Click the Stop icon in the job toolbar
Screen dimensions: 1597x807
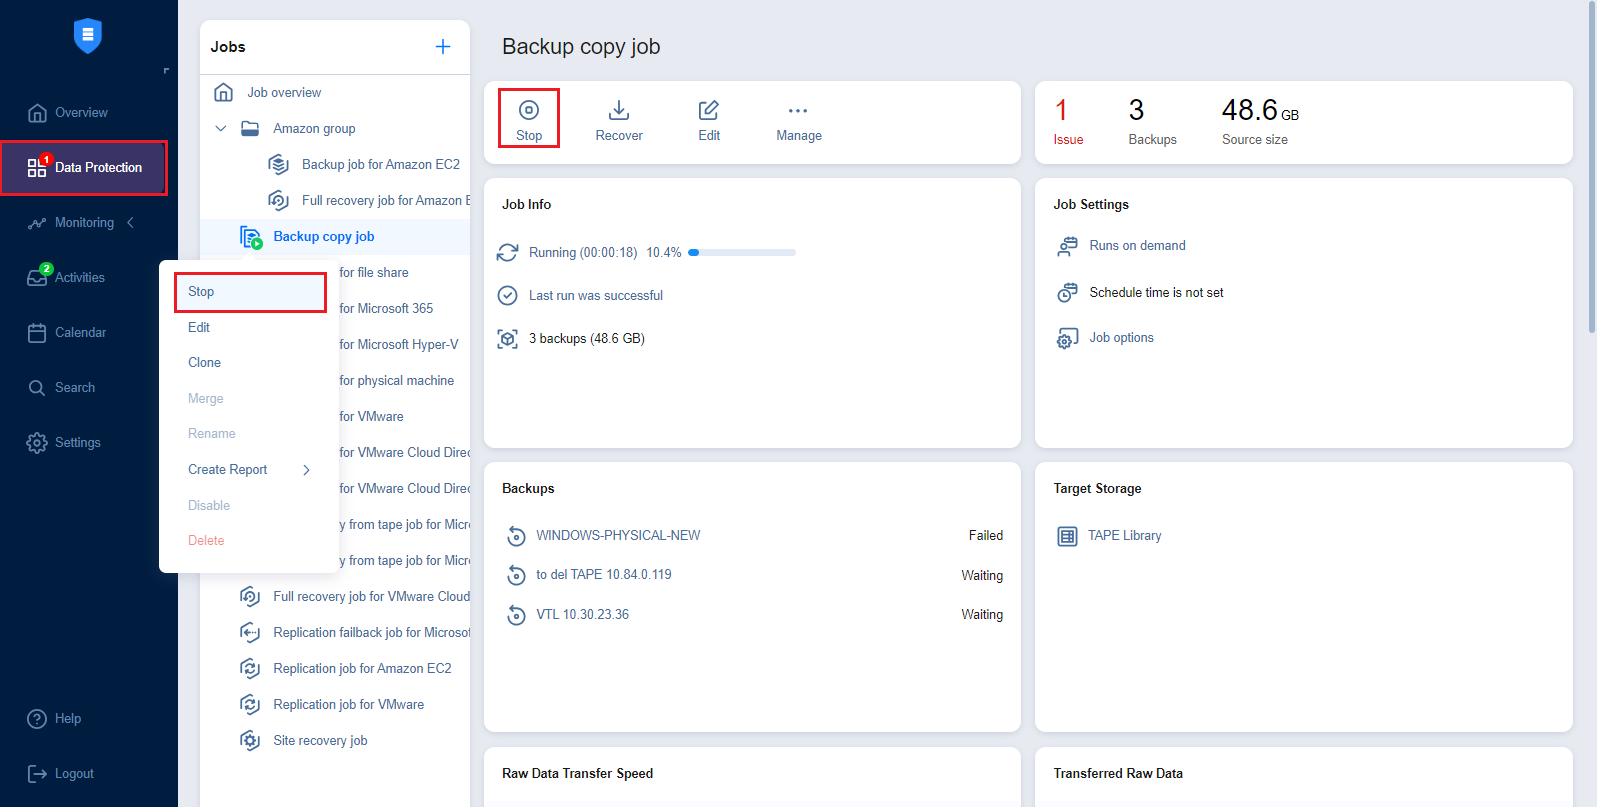click(x=529, y=110)
